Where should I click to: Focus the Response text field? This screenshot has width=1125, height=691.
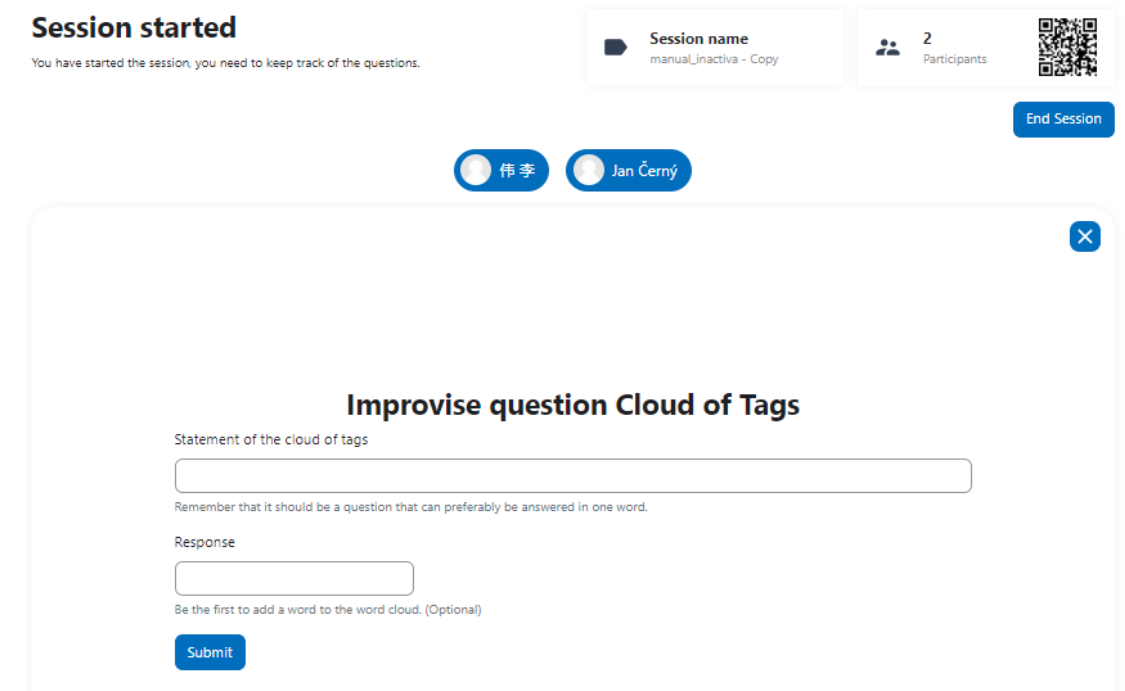coord(294,578)
